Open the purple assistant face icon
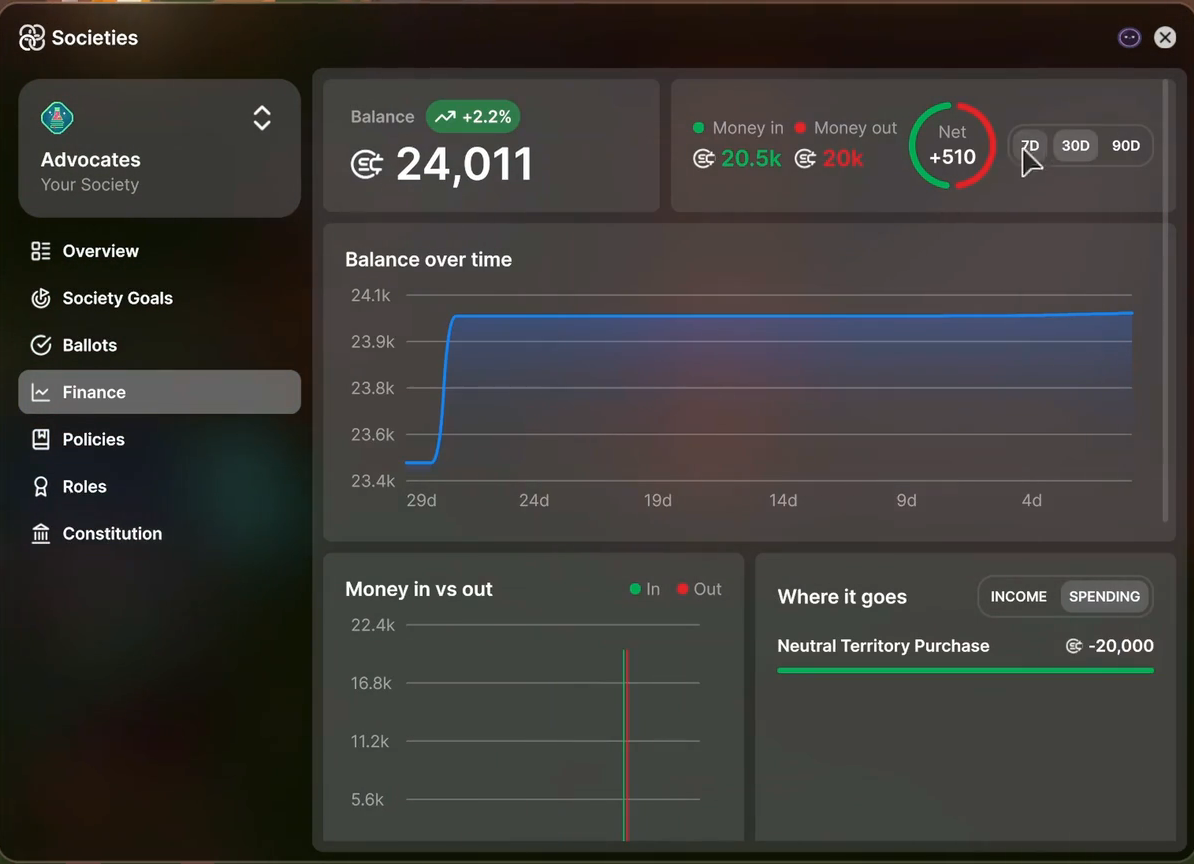The height and width of the screenshot is (864, 1194). pyautogui.click(x=1129, y=37)
